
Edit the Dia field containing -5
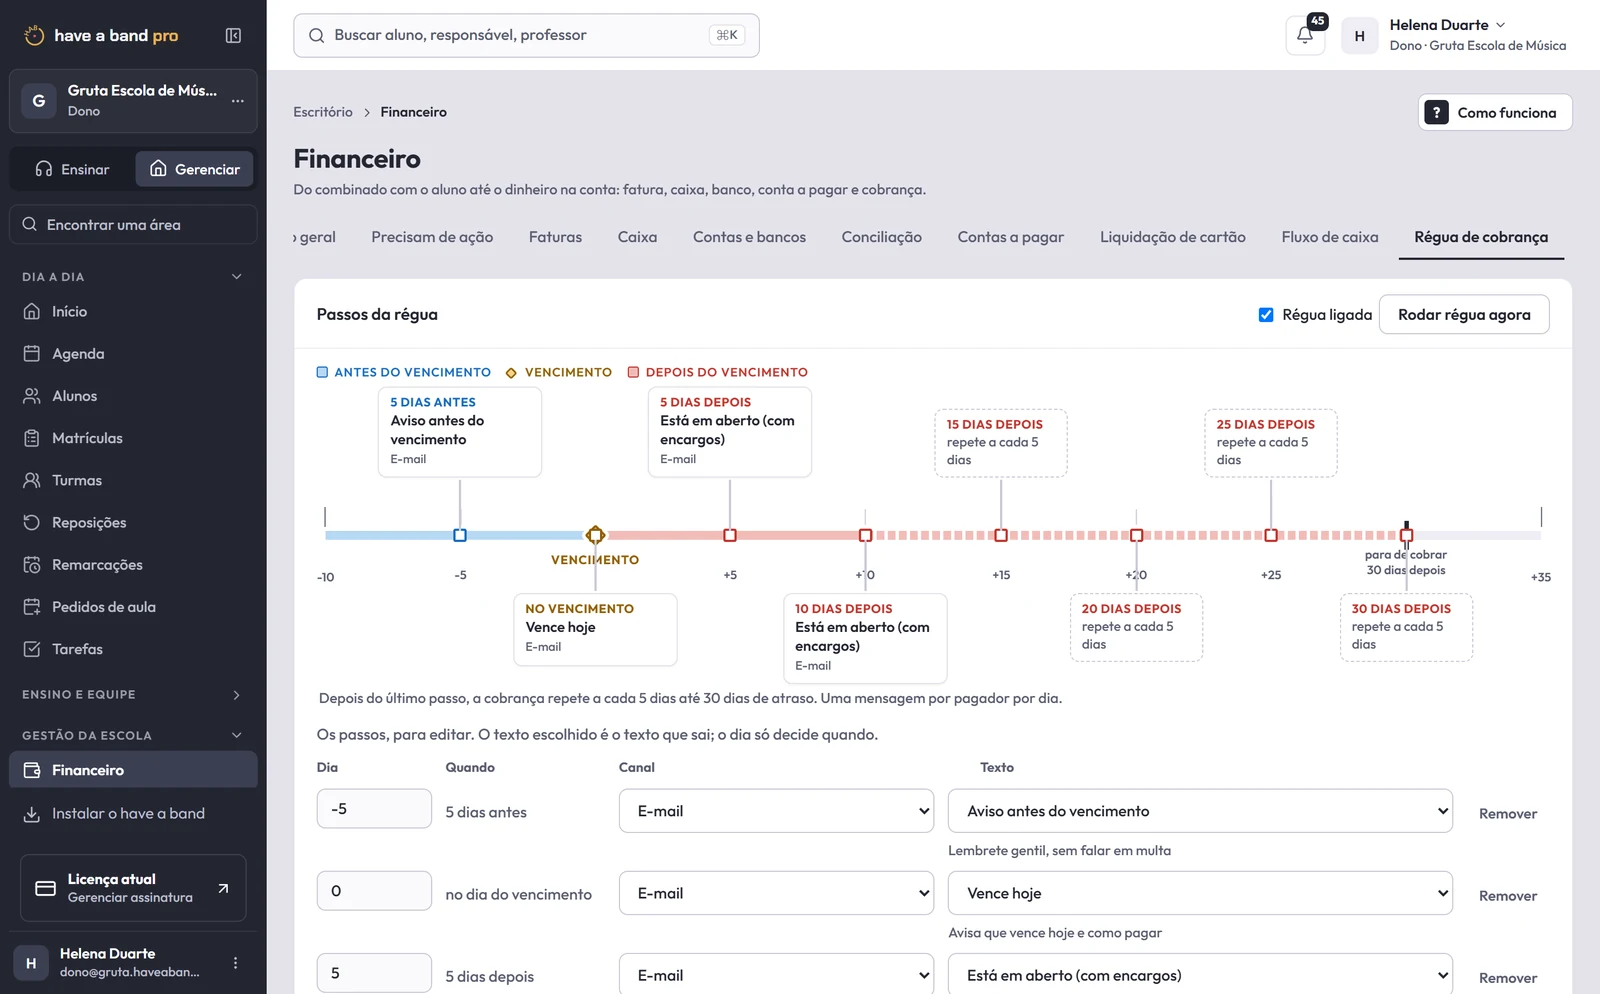point(374,809)
